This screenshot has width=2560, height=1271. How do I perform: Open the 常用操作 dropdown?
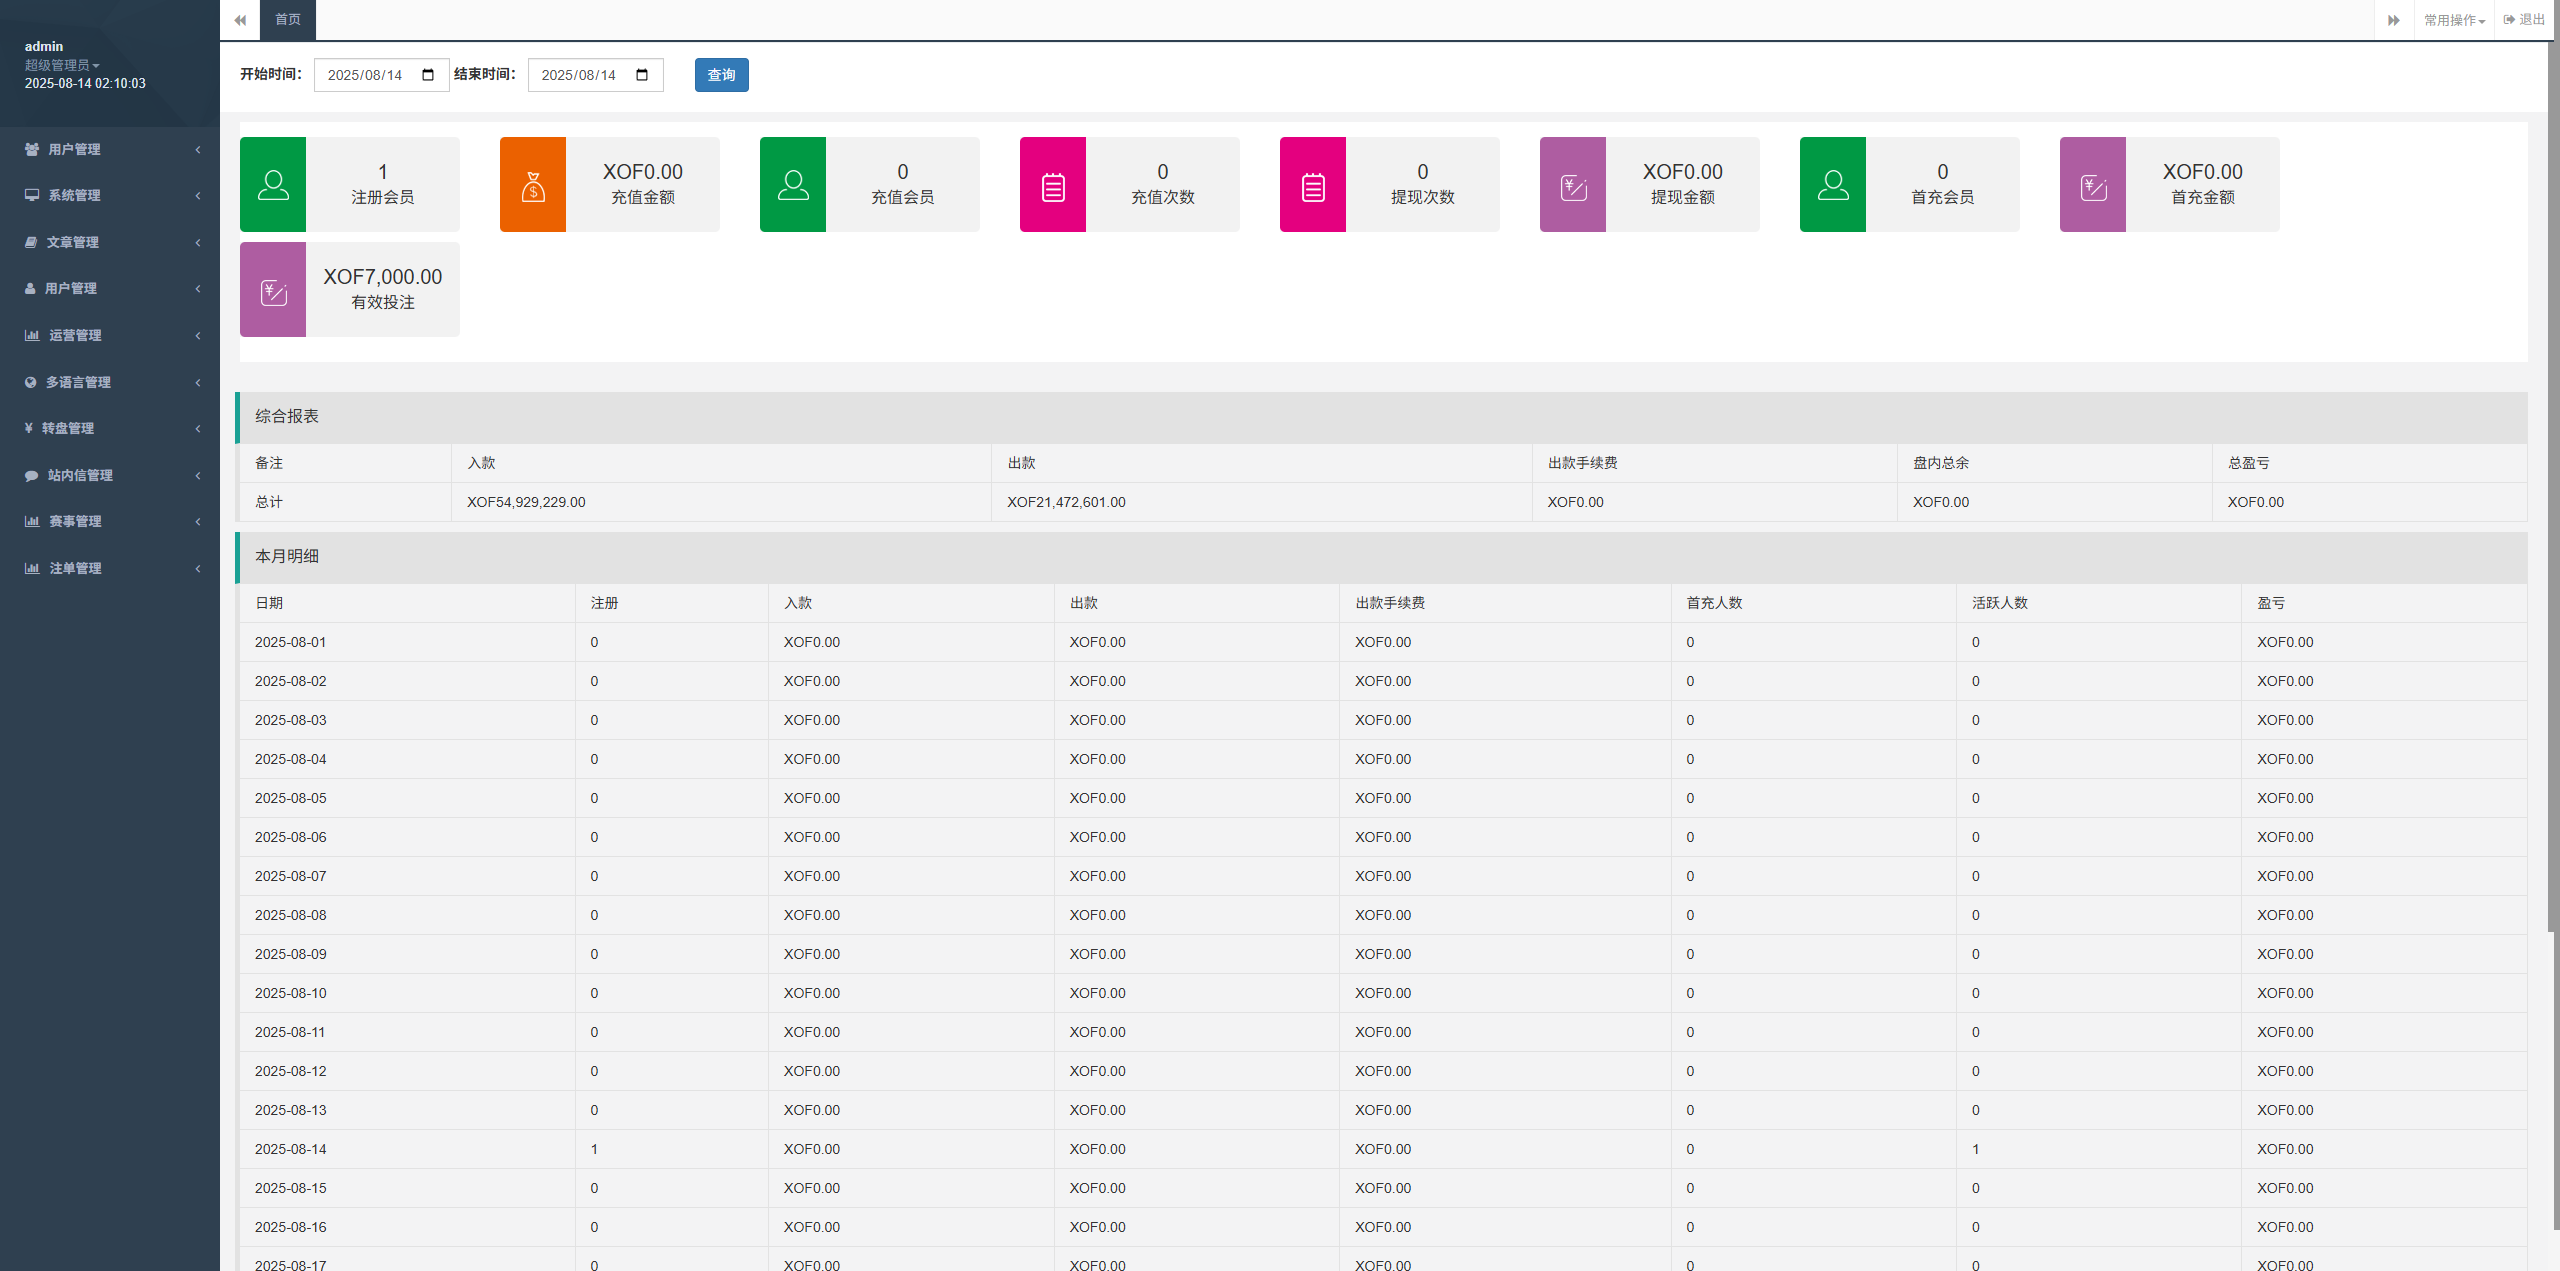pyautogui.click(x=2454, y=20)
